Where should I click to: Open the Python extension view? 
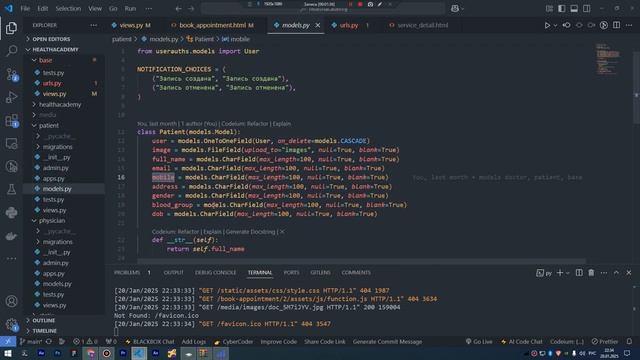11,212
